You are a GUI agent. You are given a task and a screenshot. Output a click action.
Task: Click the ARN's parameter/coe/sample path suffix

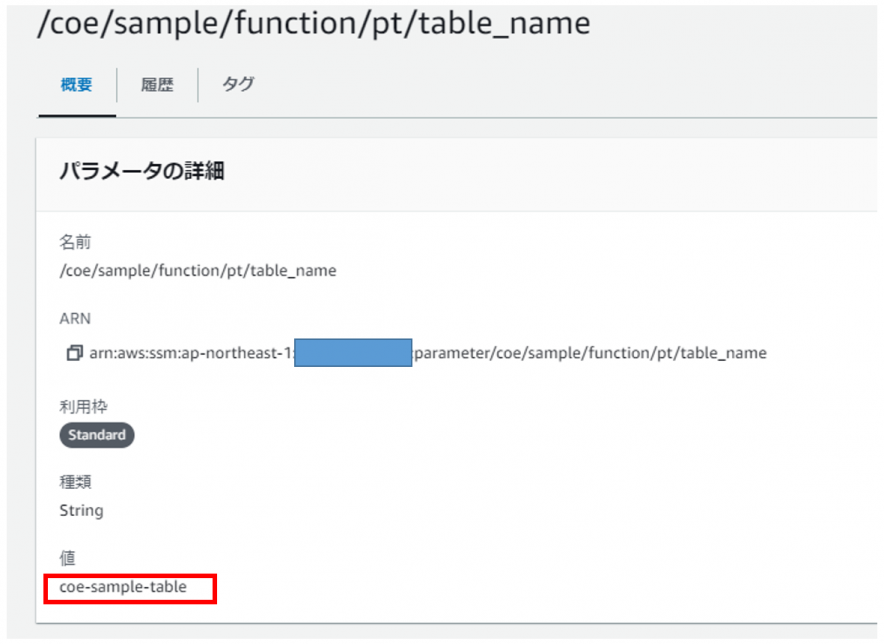click(590, 353)
